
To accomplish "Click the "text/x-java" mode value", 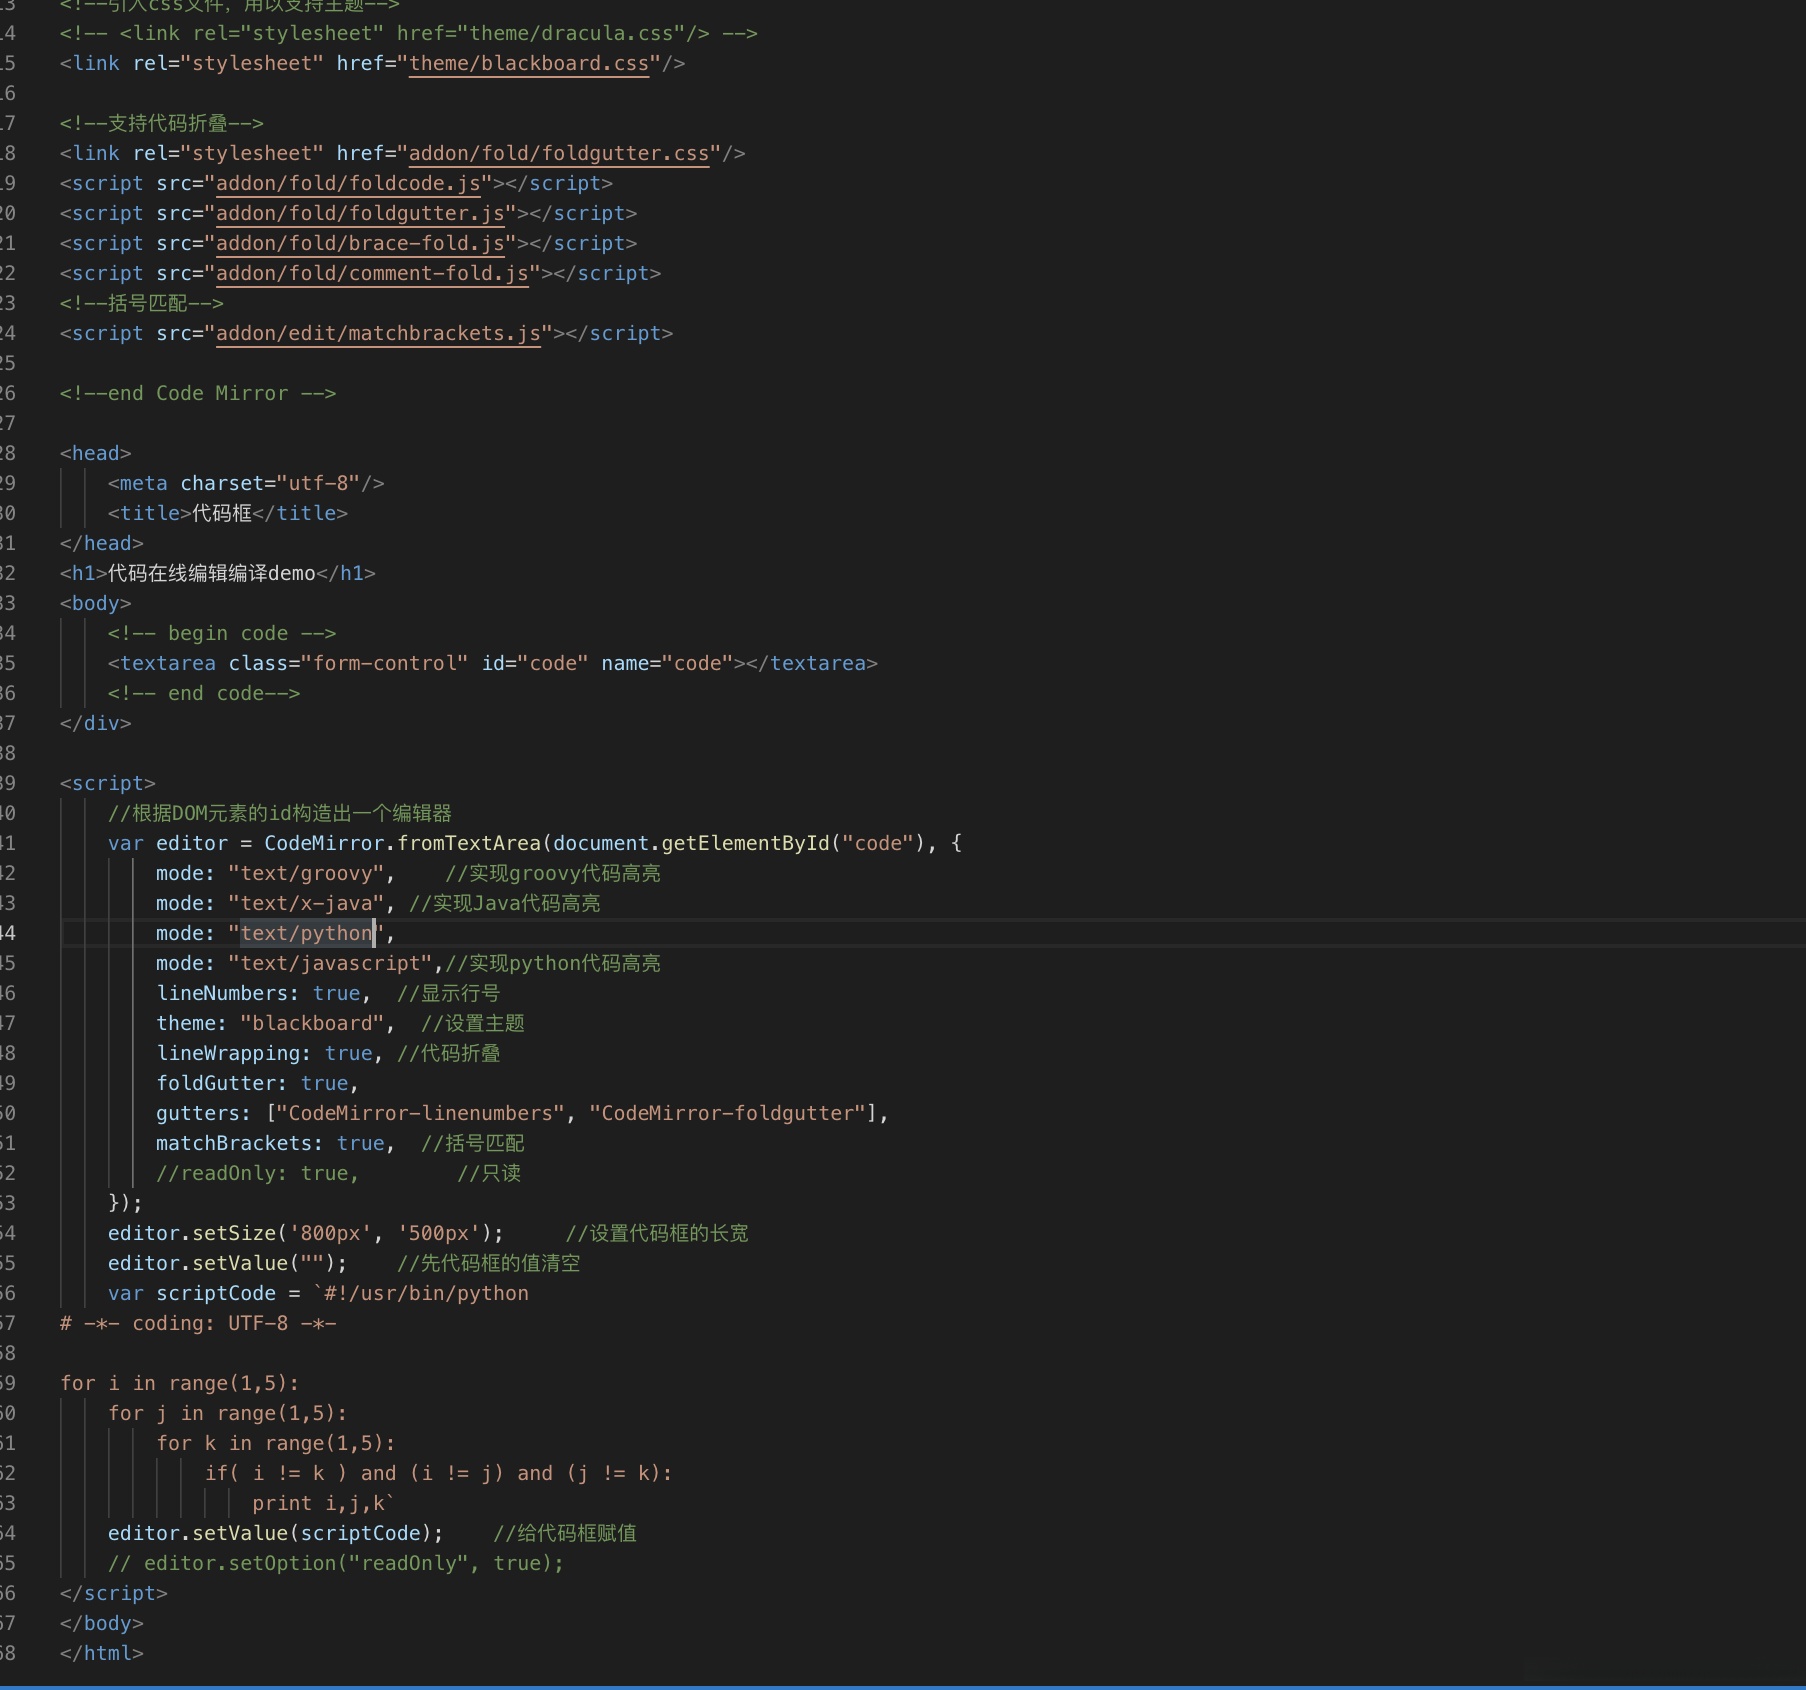I will (306, 903).
